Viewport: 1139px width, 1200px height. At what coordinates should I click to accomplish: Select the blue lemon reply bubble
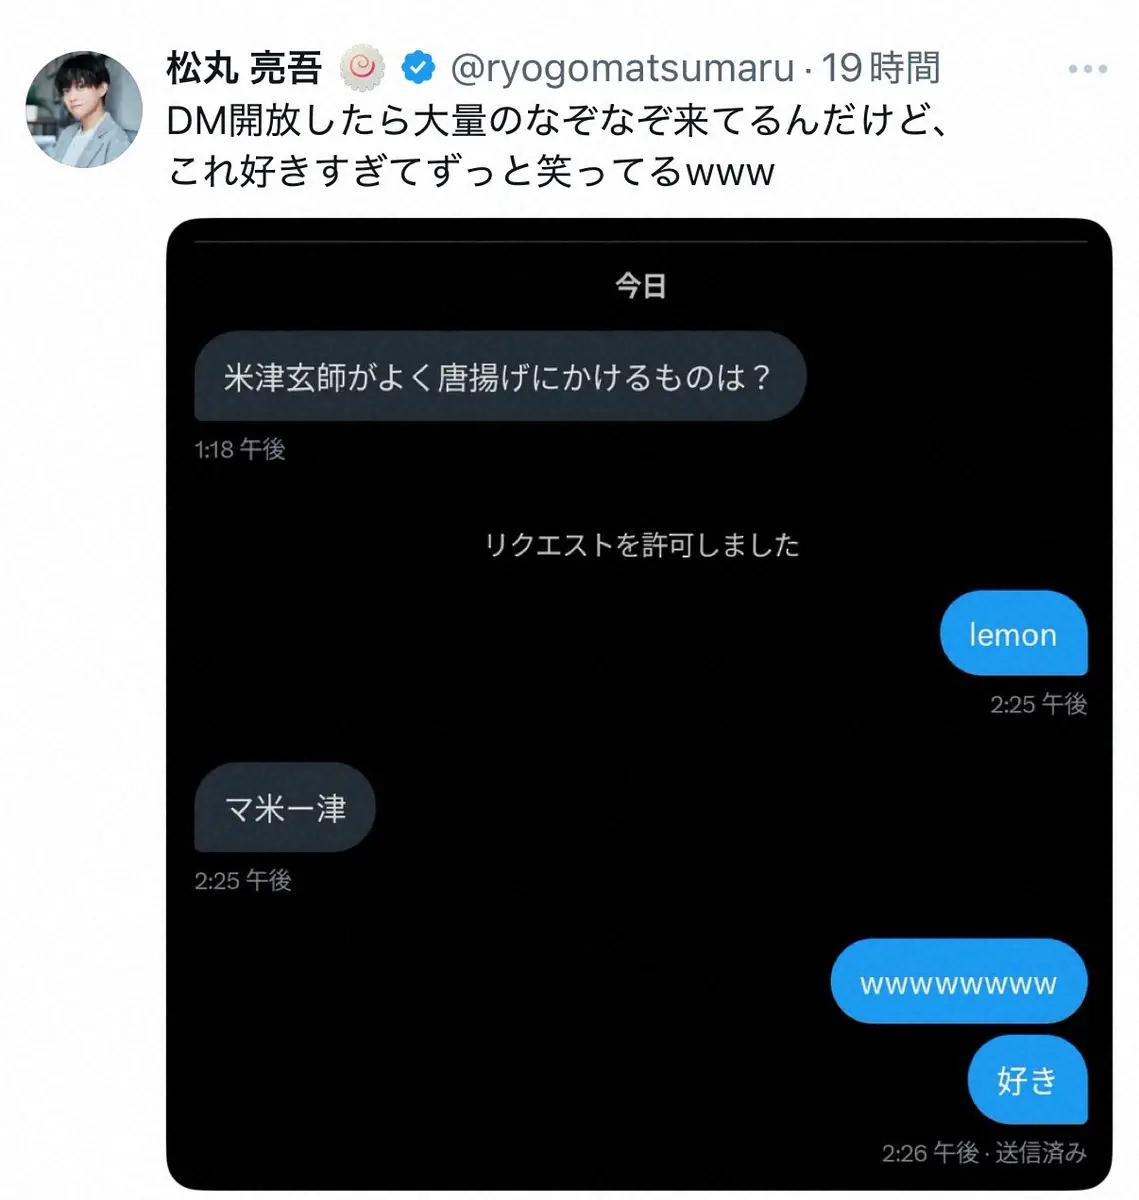1013,634
